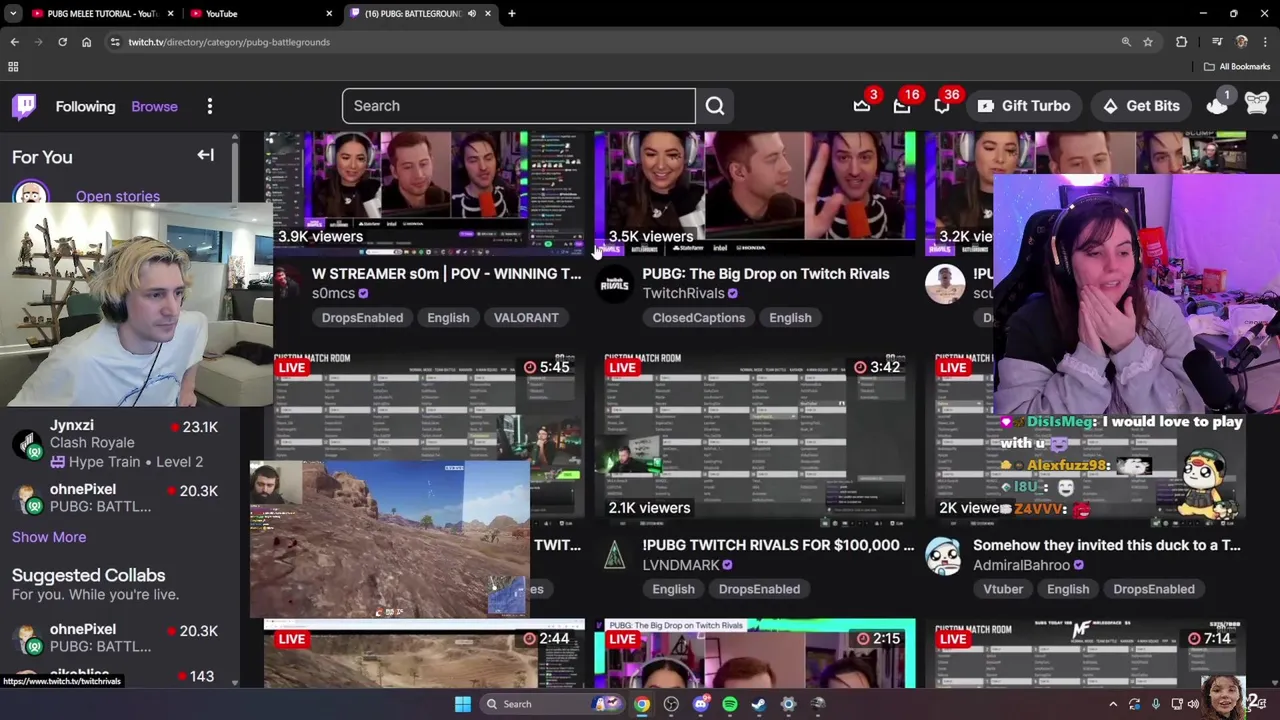Screen dimensions: 1280x720
Task: Open whispers icon with 36 badge
Action: click(x=942, y=106)
